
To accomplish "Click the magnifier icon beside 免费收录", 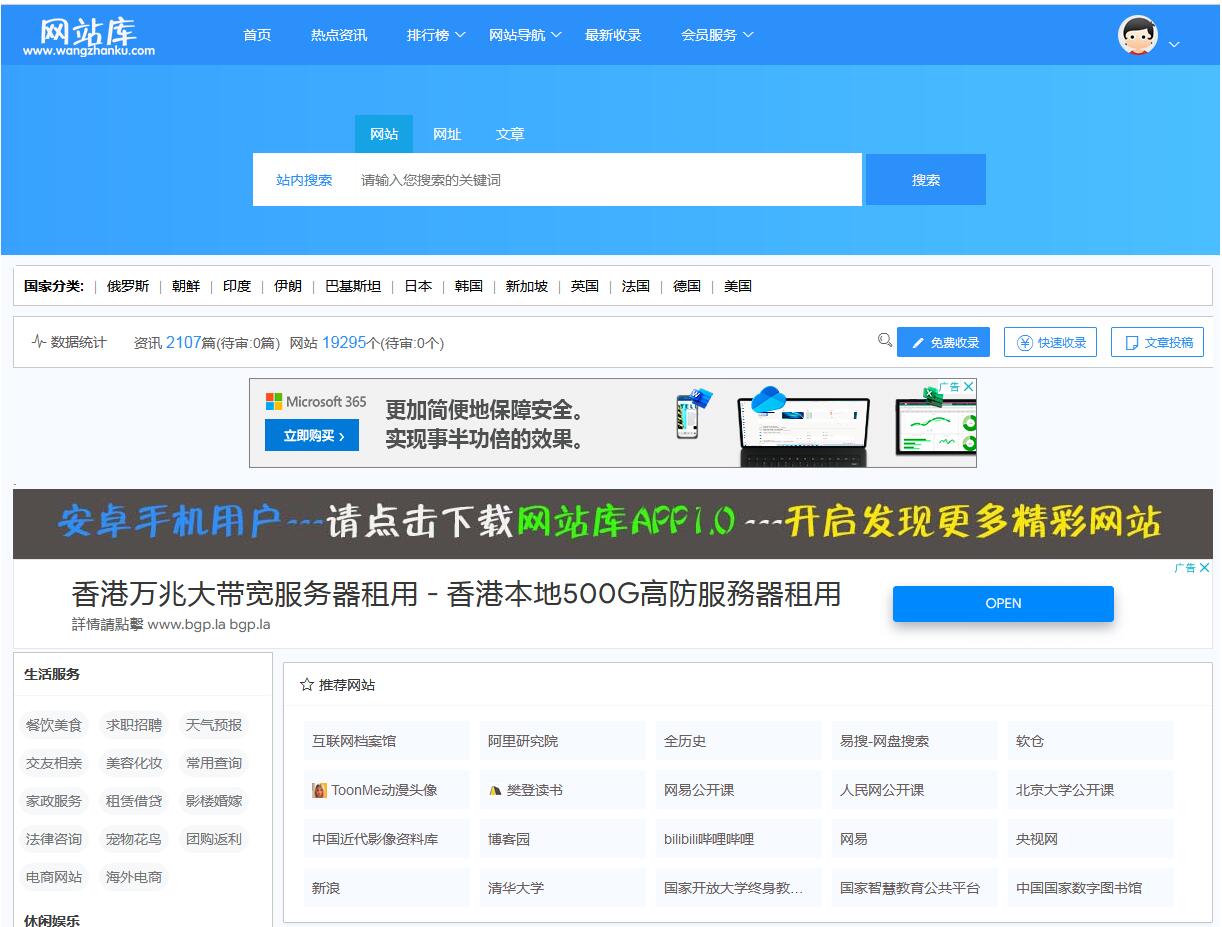I will (x=884, y=340).
